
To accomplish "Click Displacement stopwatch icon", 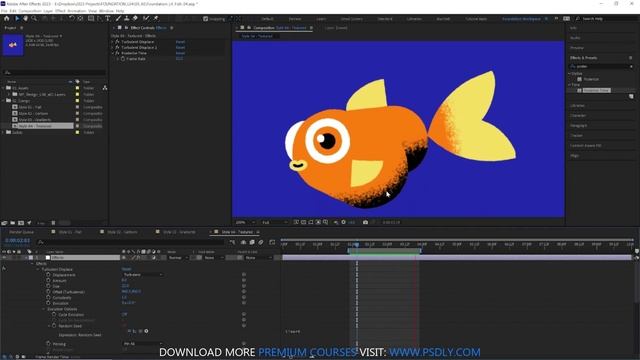I will pos(48,275).
